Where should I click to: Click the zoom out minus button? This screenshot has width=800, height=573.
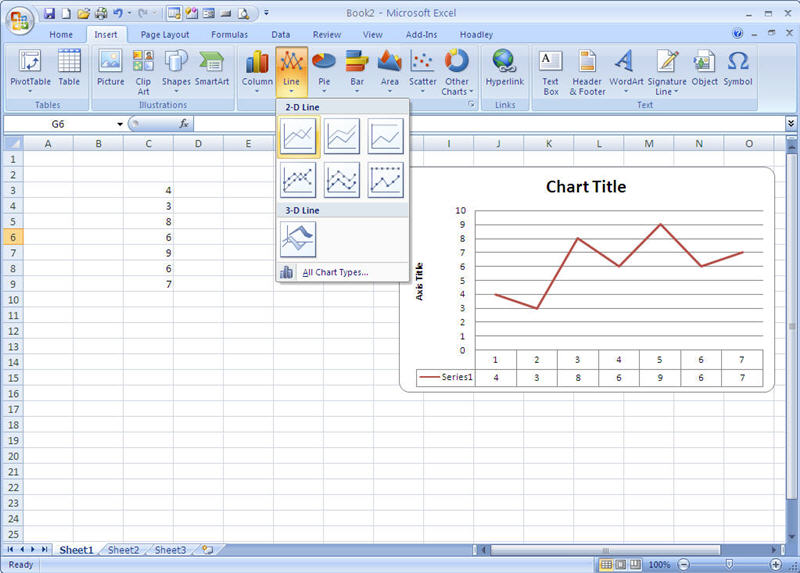click(x=684, y=564)
